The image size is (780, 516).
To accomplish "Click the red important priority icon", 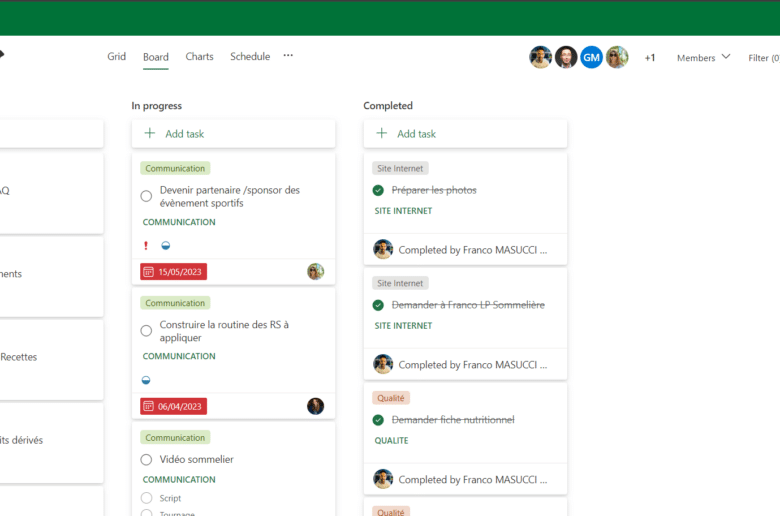I will tap(146, 245).
